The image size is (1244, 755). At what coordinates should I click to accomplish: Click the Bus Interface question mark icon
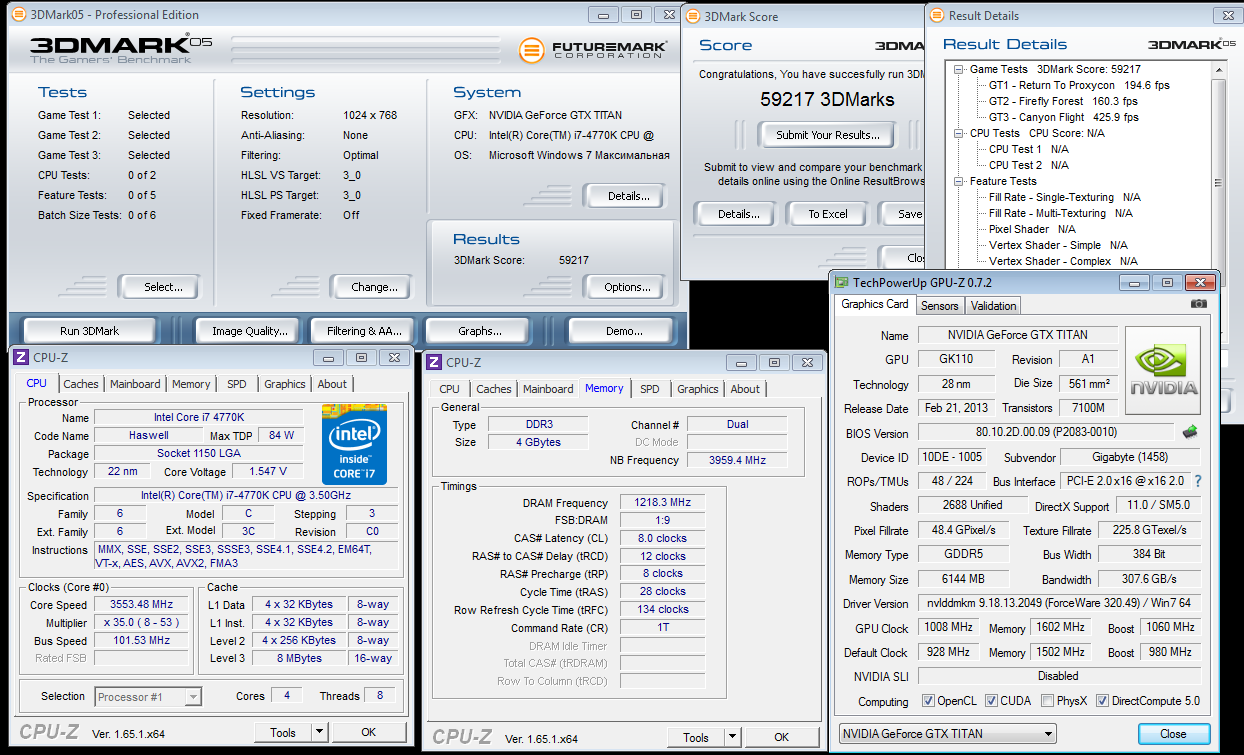1197,481
